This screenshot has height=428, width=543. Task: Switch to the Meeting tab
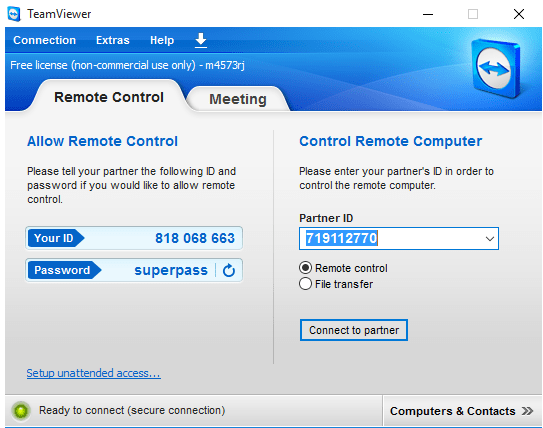point(238,99)
